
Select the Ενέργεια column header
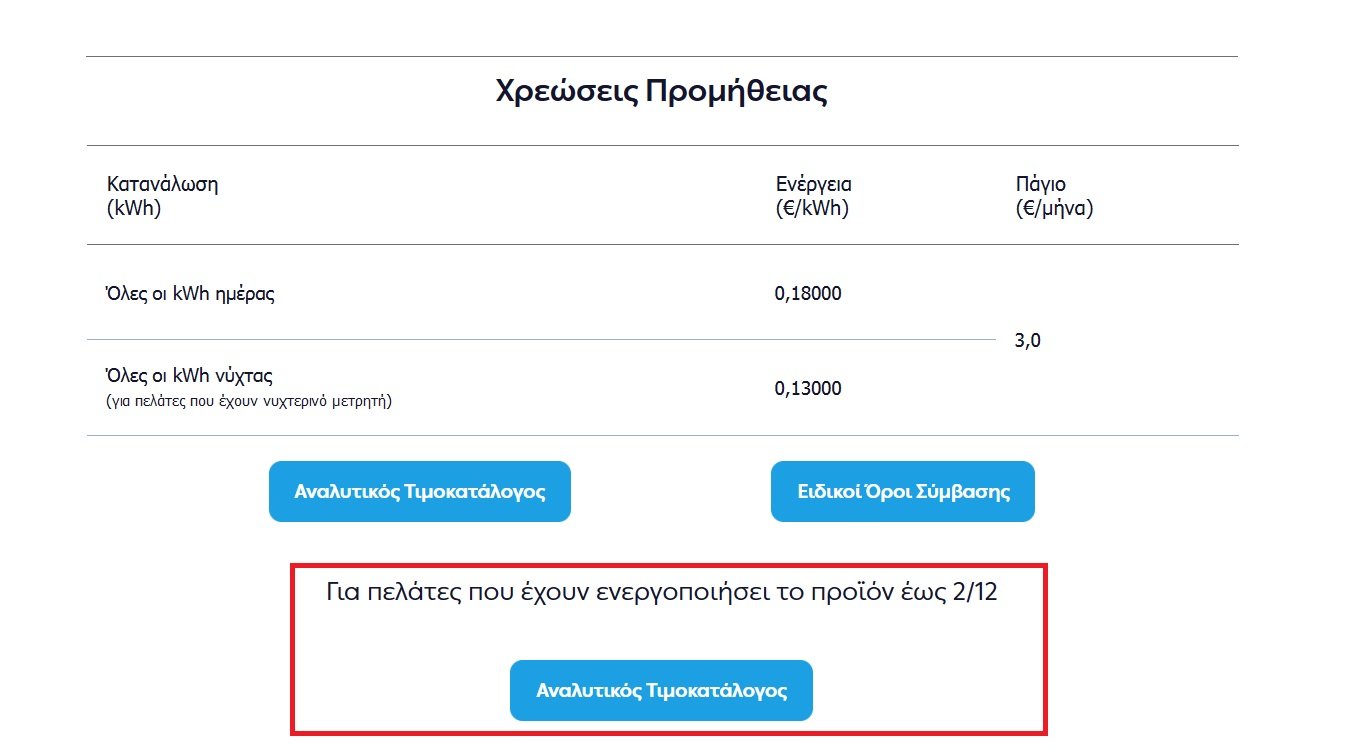814,184
